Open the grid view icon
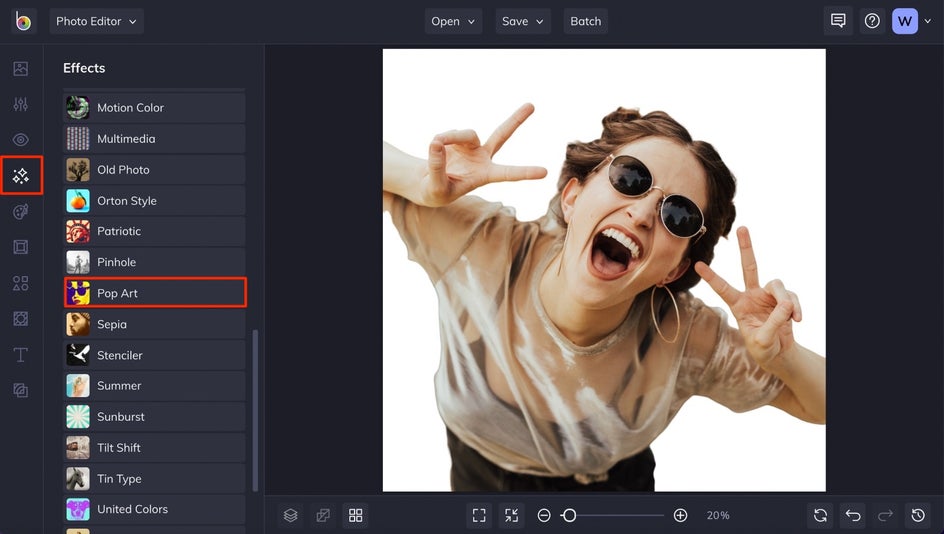The height and width of the screenshot is (534, 944). 356,515
